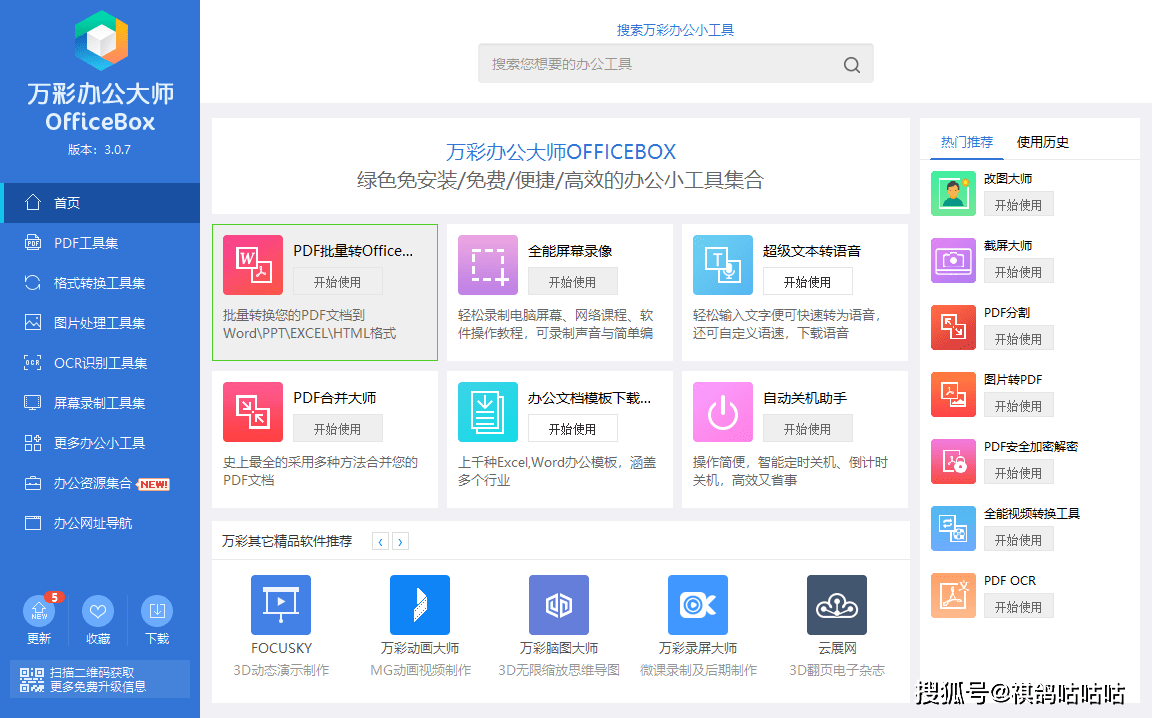Open the PDF批量转Office tool icon
Viewport: 1152px width, 718px height.
point(253,265)
